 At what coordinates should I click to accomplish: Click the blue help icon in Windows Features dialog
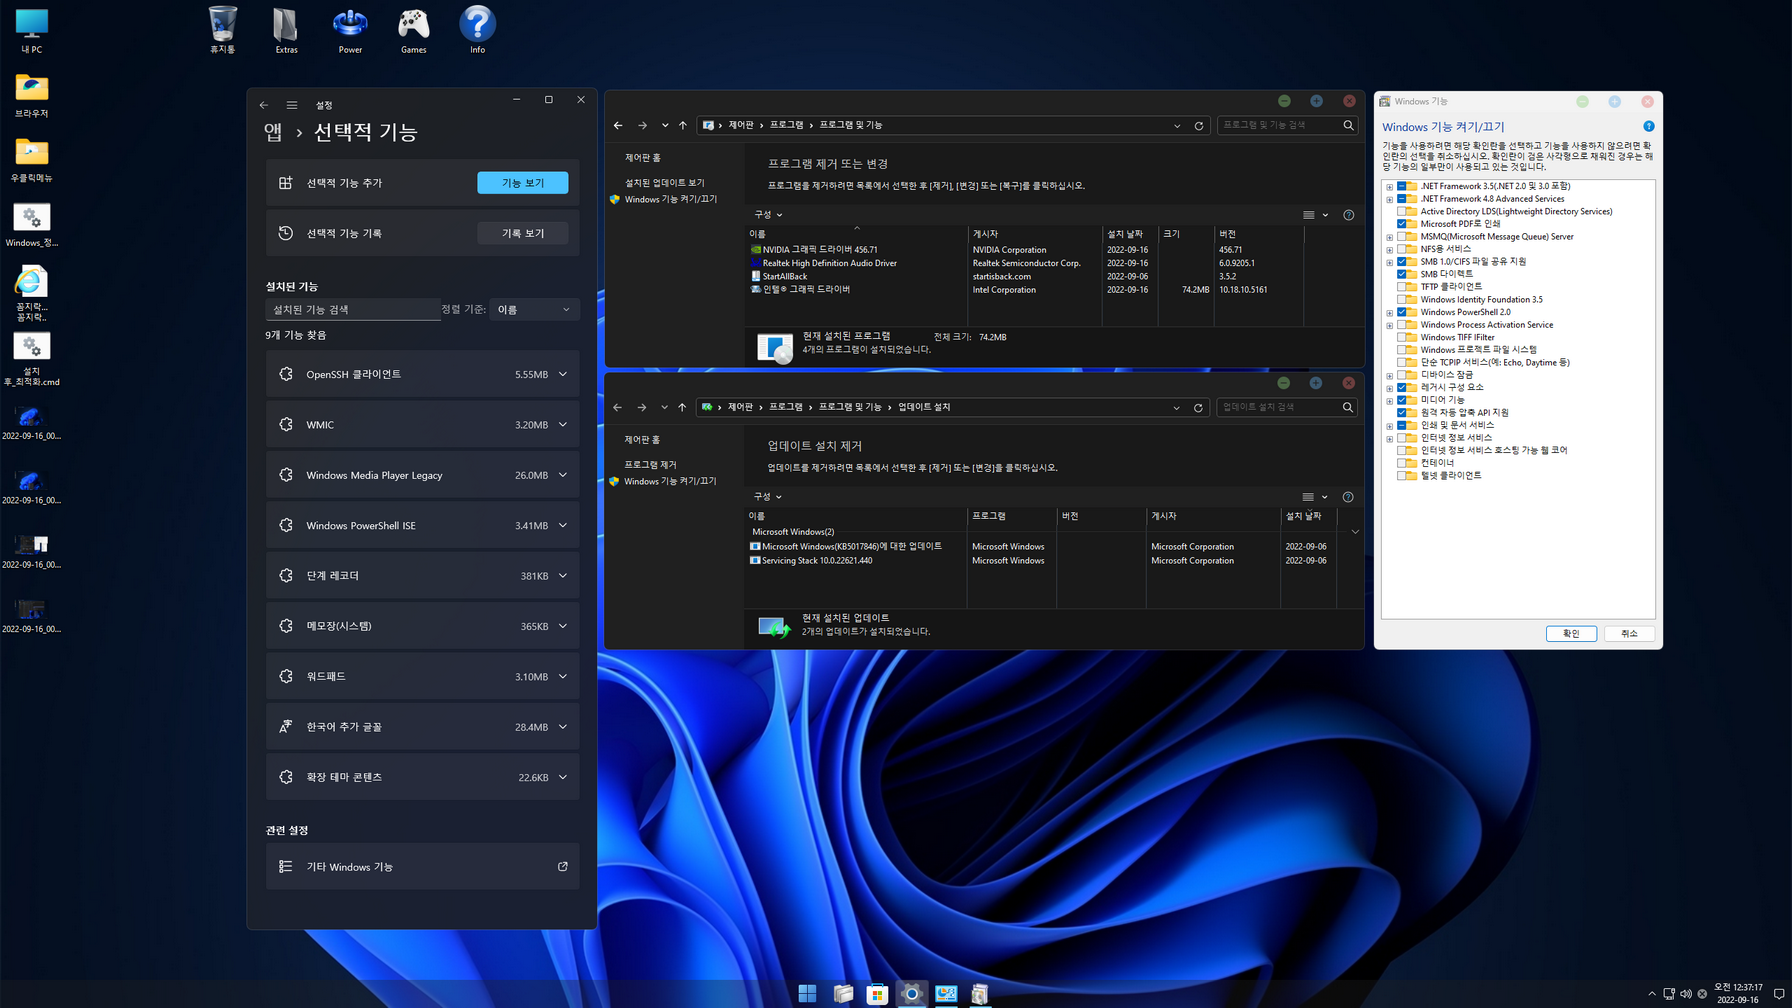pos(1649,126)
